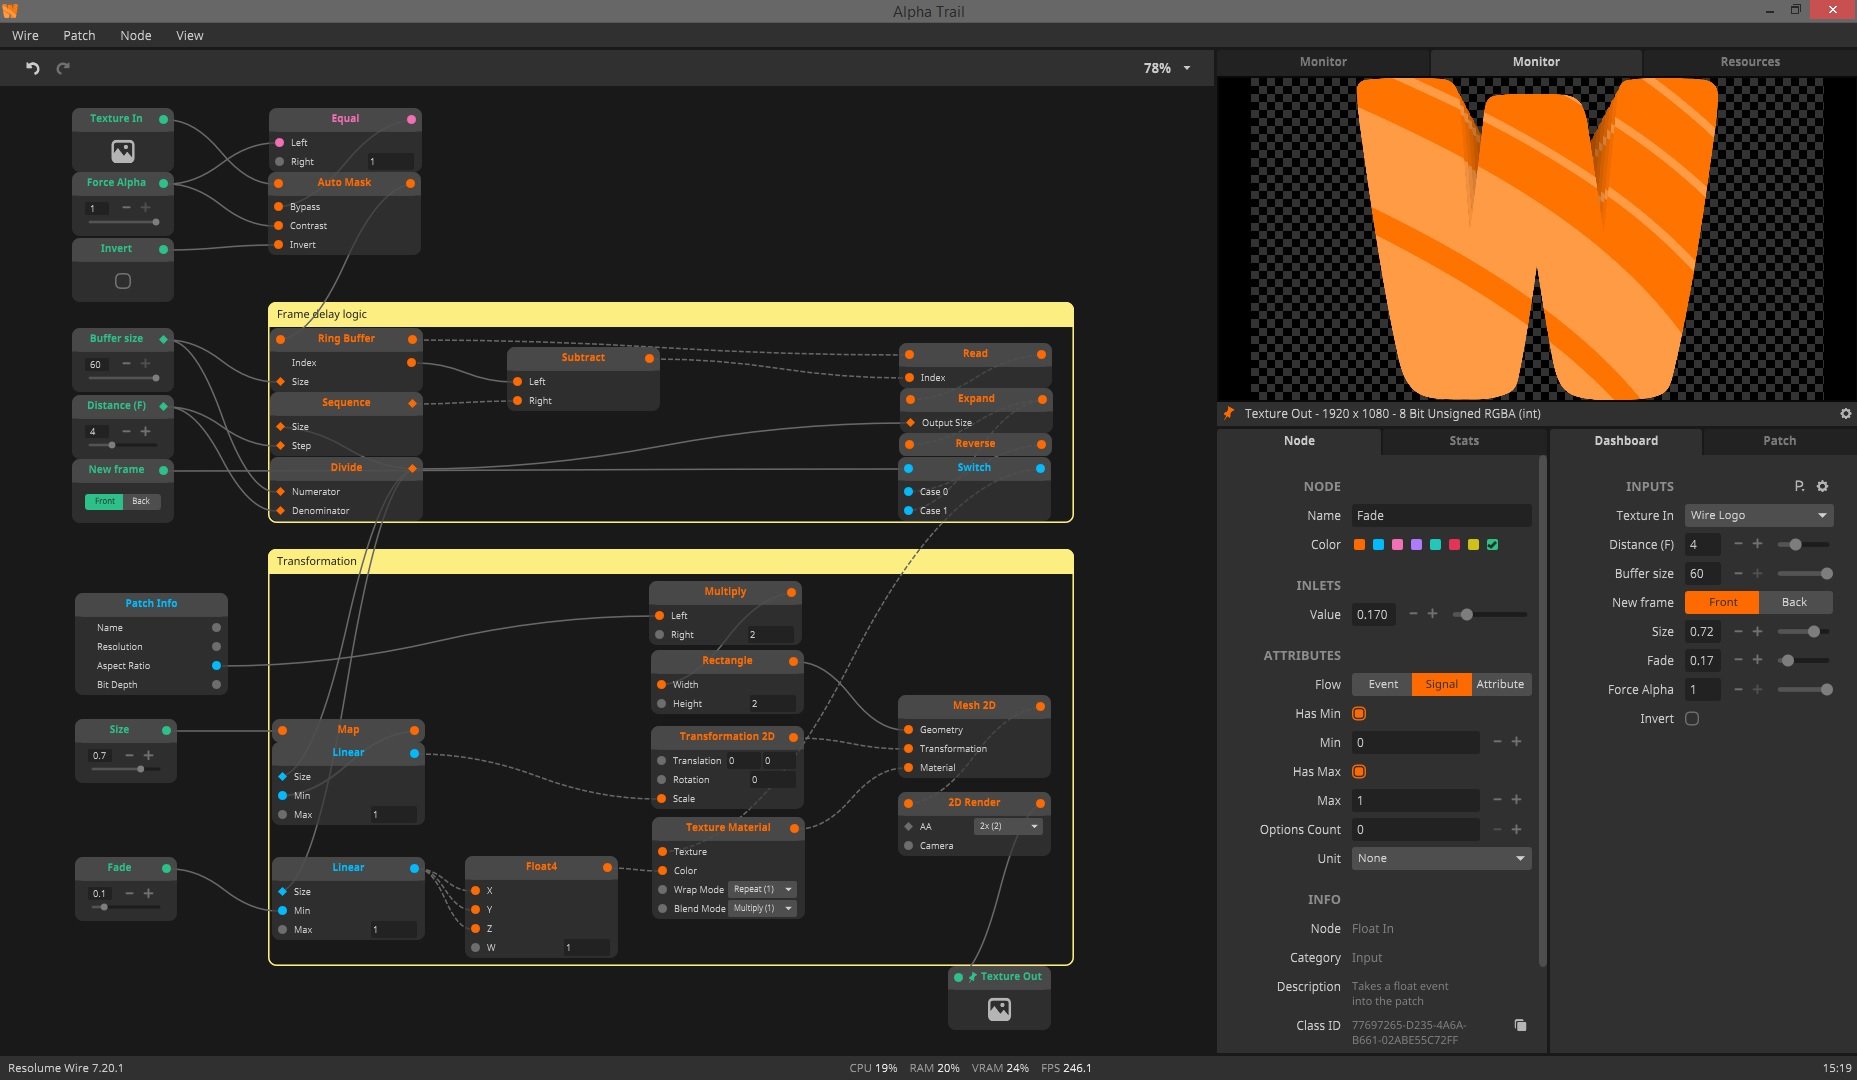Click the undo arrow icon

(x=33, y=68)
